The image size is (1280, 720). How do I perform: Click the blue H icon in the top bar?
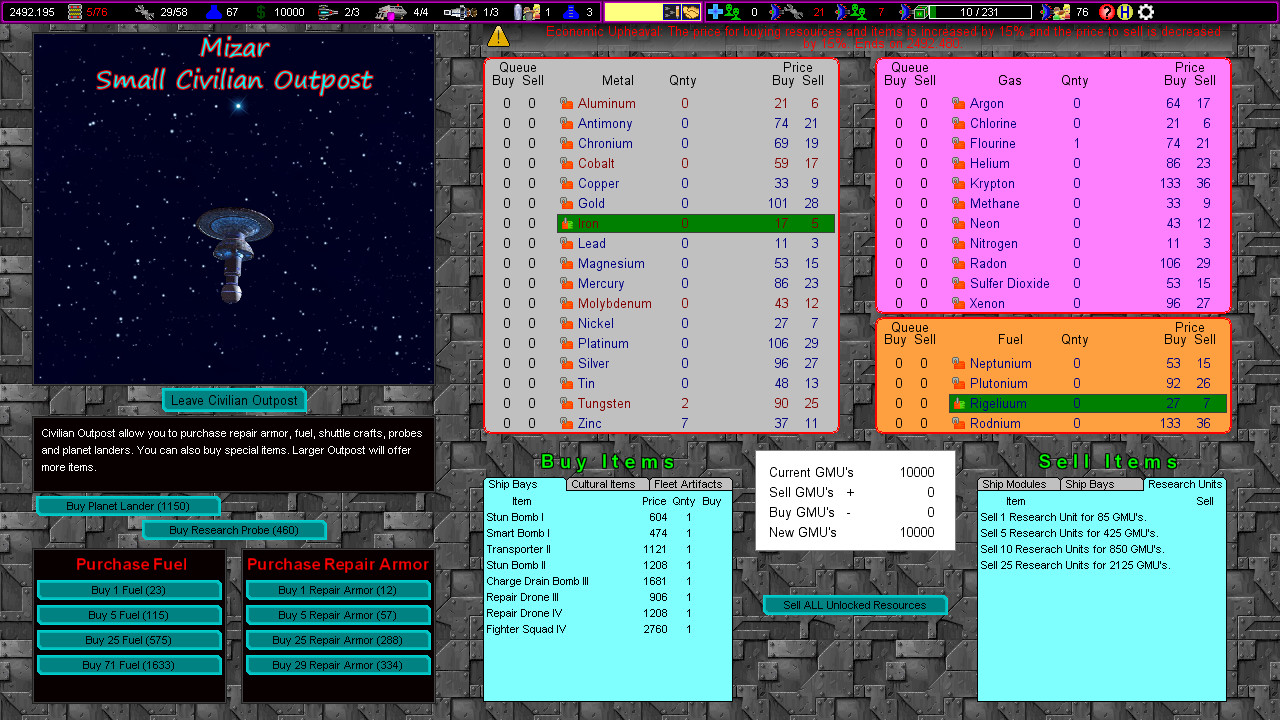point(1123,12)
